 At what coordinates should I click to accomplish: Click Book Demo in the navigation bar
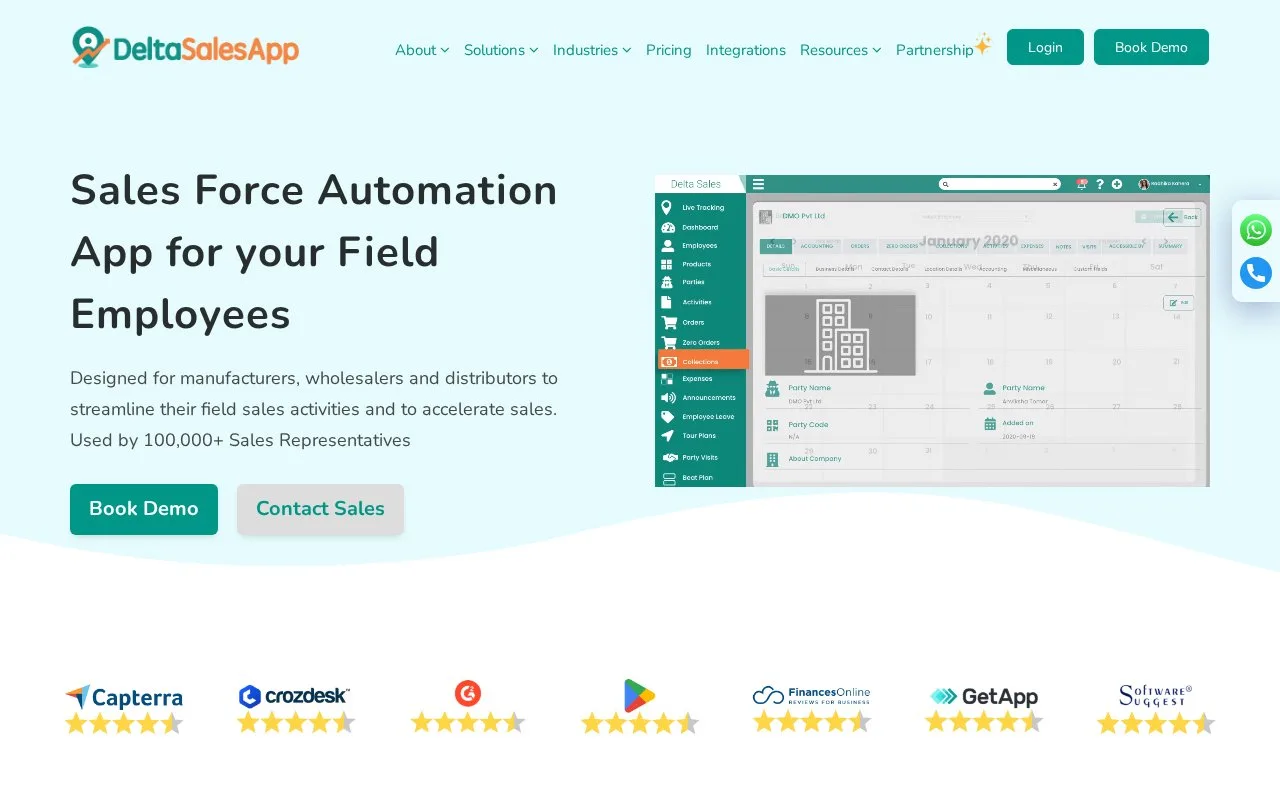pyautogui.click(x=1151, y=47)
